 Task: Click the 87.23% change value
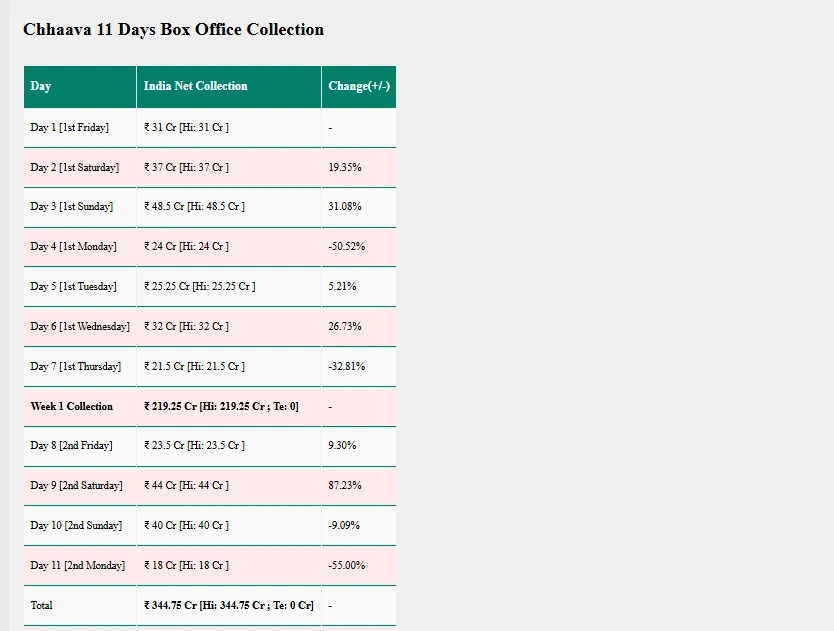[x=345, y=485]
